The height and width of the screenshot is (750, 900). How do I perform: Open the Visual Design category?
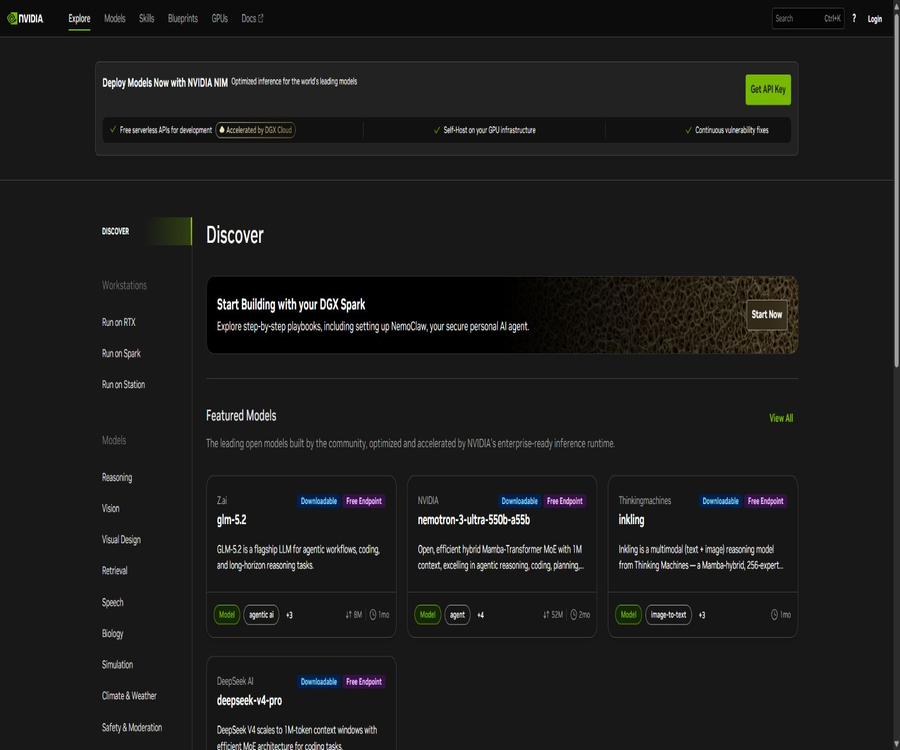click(x=121, y=539)
